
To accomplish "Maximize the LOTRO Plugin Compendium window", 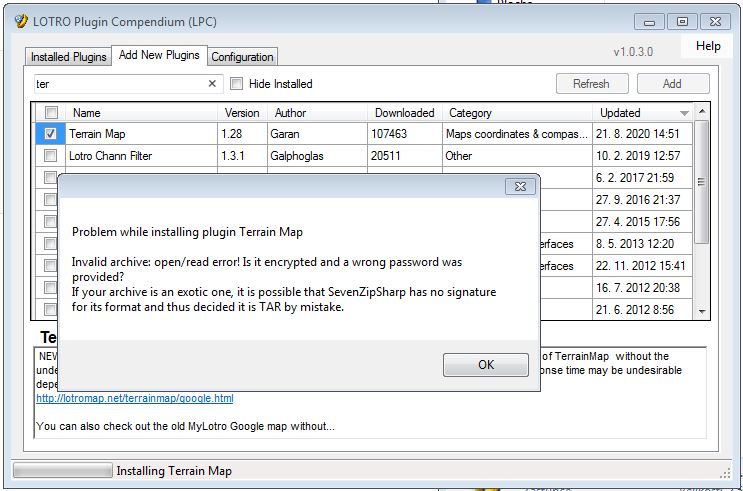I will tap(682, 22).
